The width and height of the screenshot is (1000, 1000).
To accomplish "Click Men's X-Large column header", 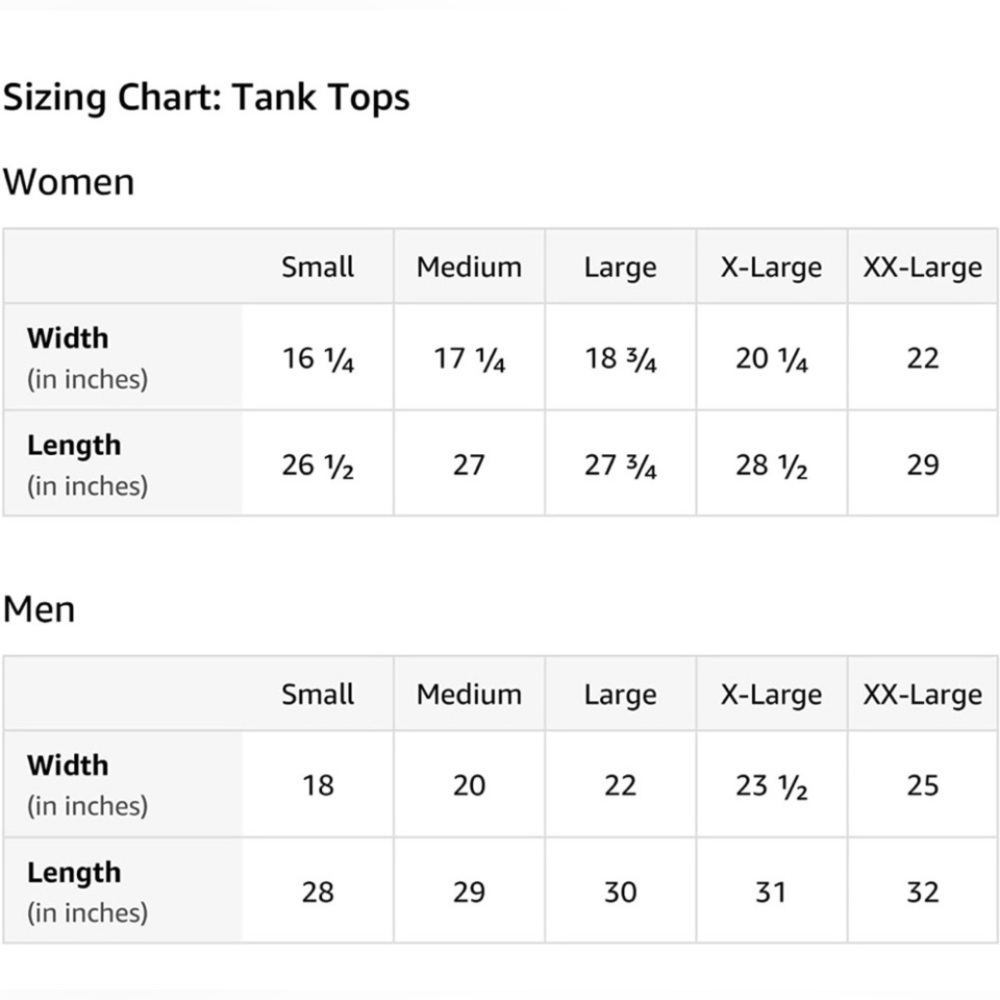I will pos(772,694).
